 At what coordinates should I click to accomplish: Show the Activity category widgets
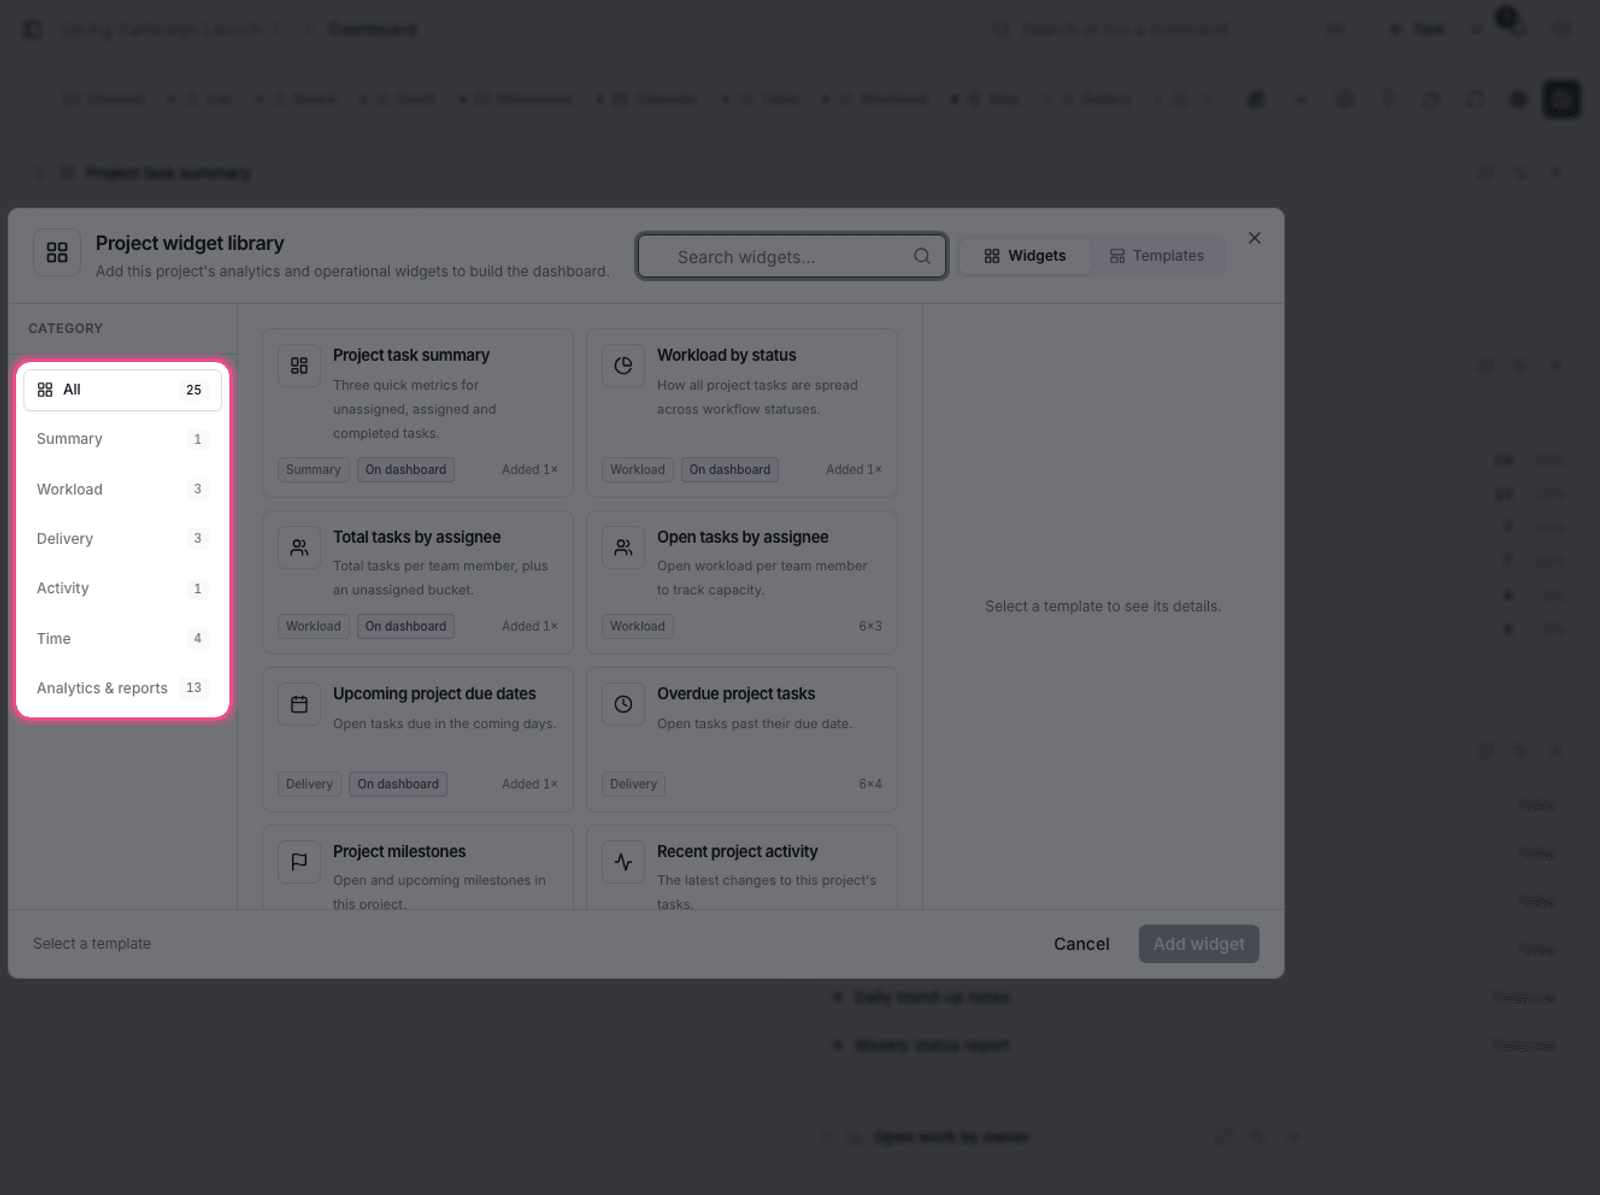[x=123, y=588]
